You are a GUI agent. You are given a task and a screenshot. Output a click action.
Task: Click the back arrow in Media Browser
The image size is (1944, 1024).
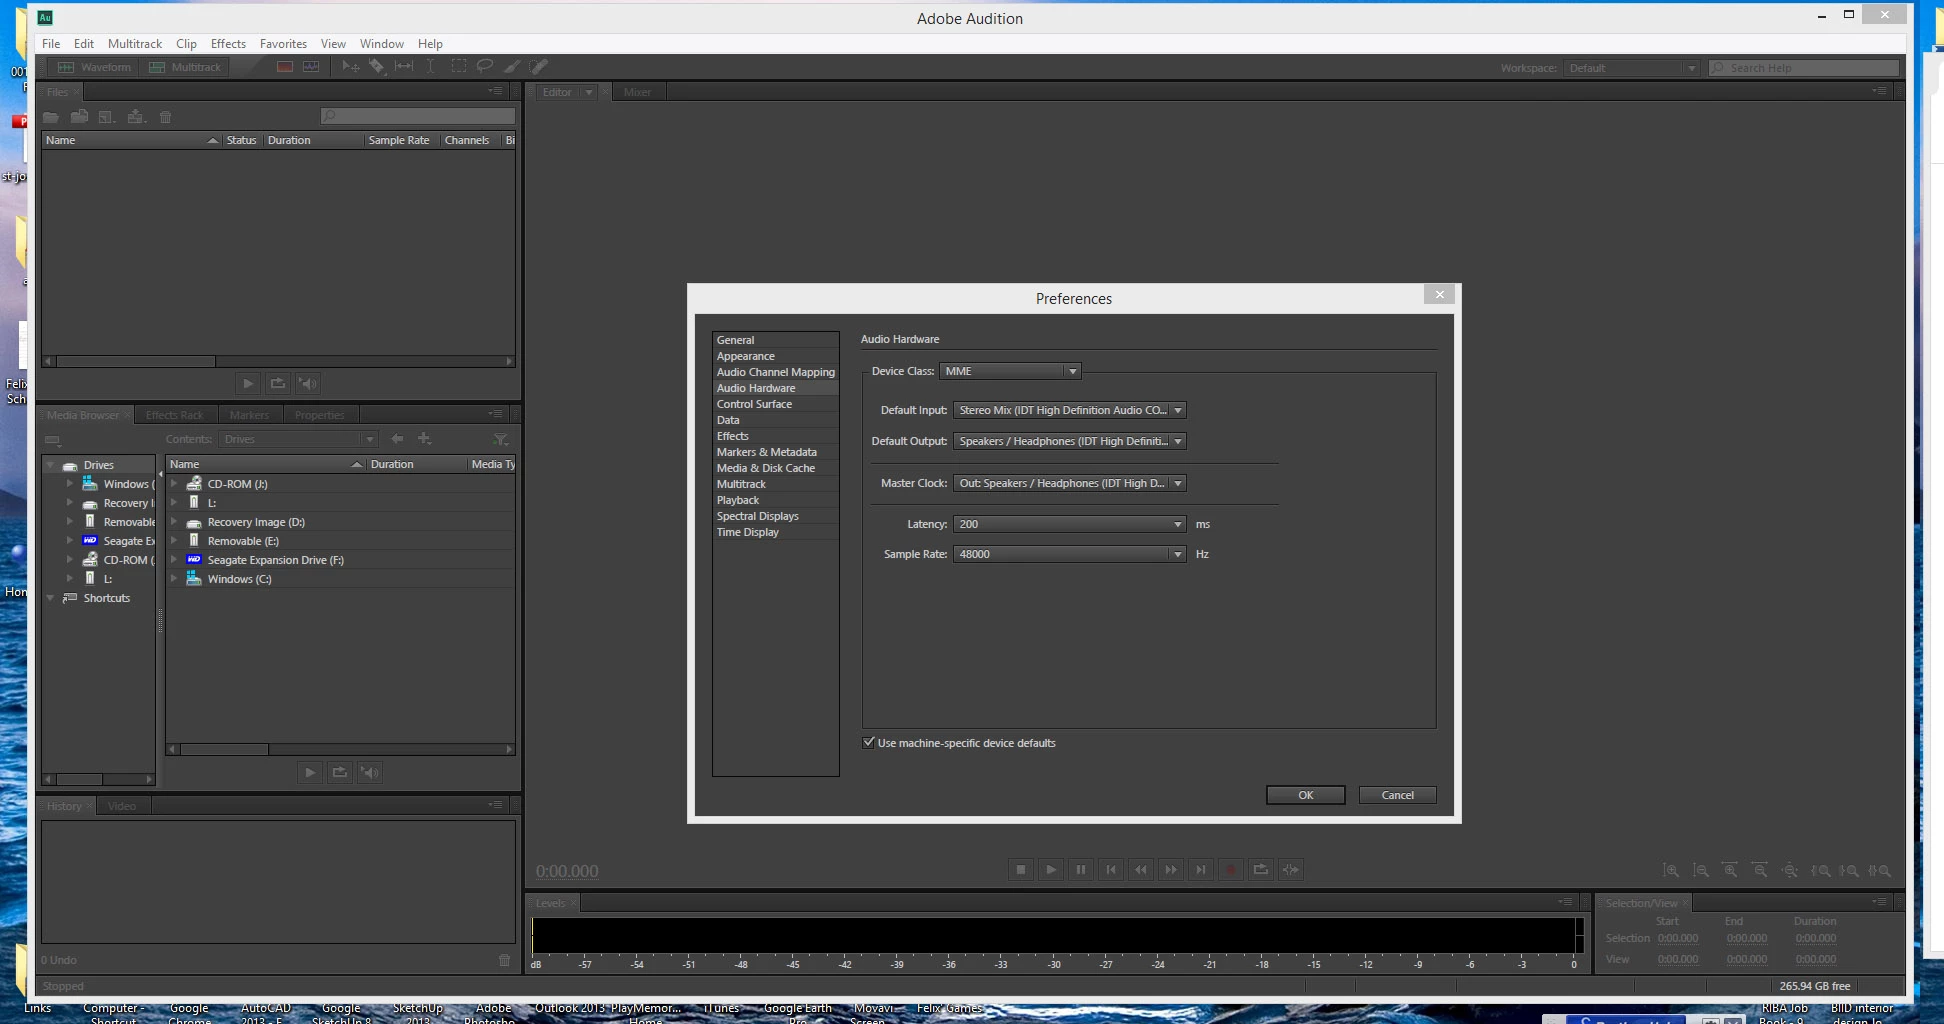pyautogui.click(x=397, y=439)
